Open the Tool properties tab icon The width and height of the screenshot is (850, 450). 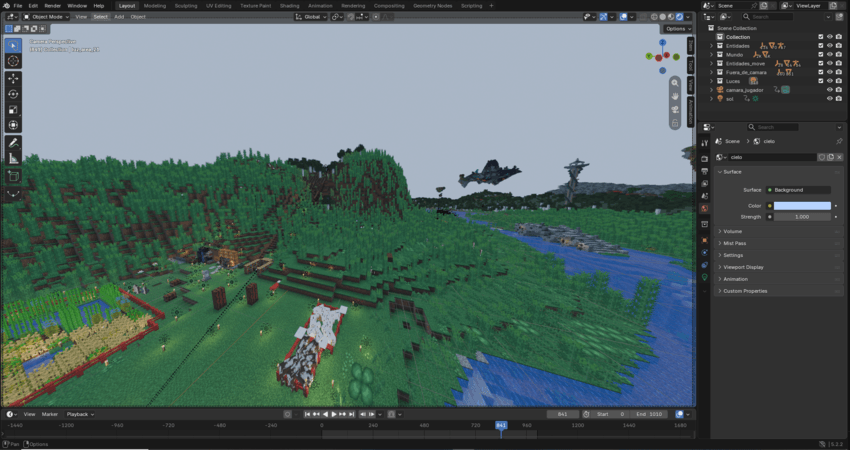tap(704, 143)
